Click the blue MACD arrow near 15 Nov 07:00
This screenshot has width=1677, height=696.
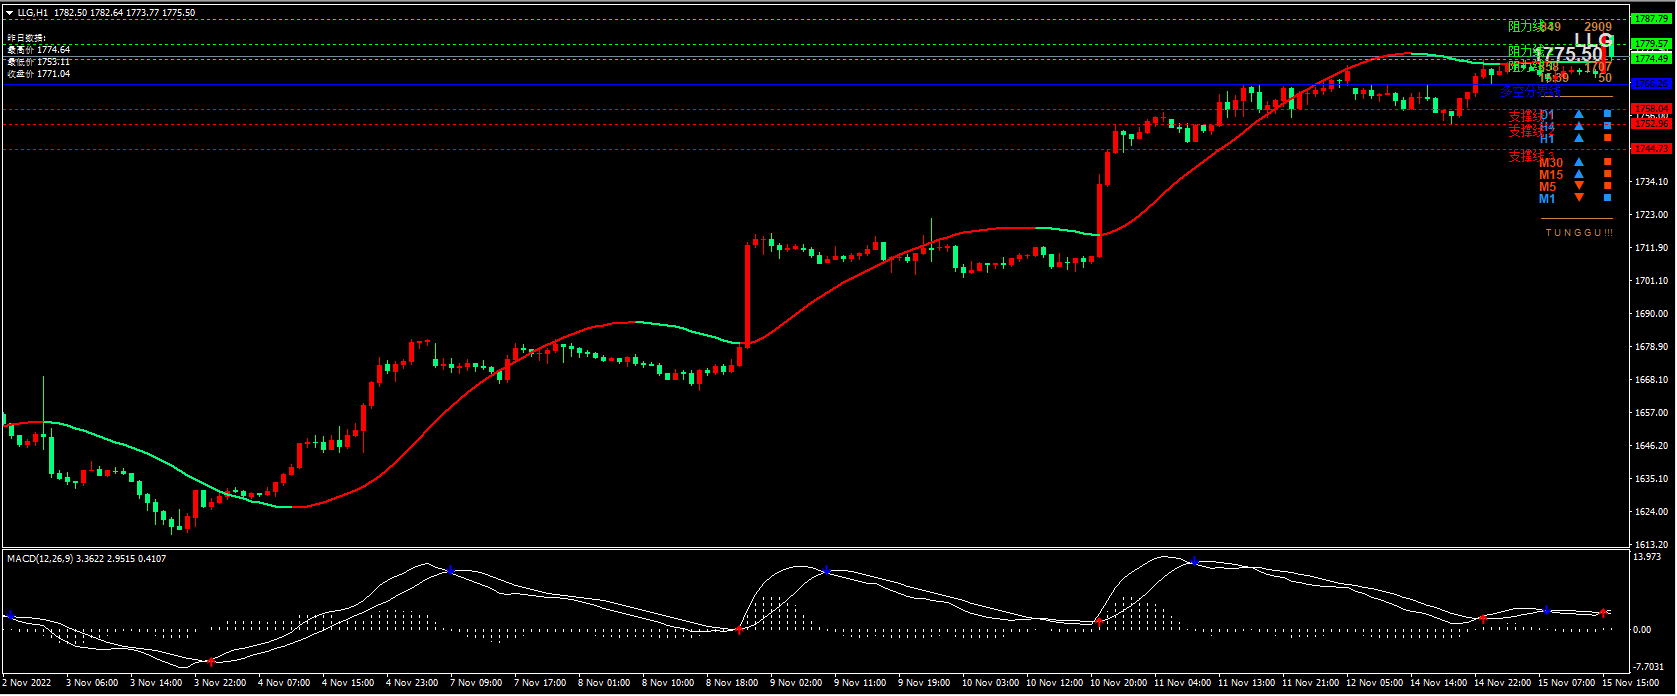click(1546, 609)
